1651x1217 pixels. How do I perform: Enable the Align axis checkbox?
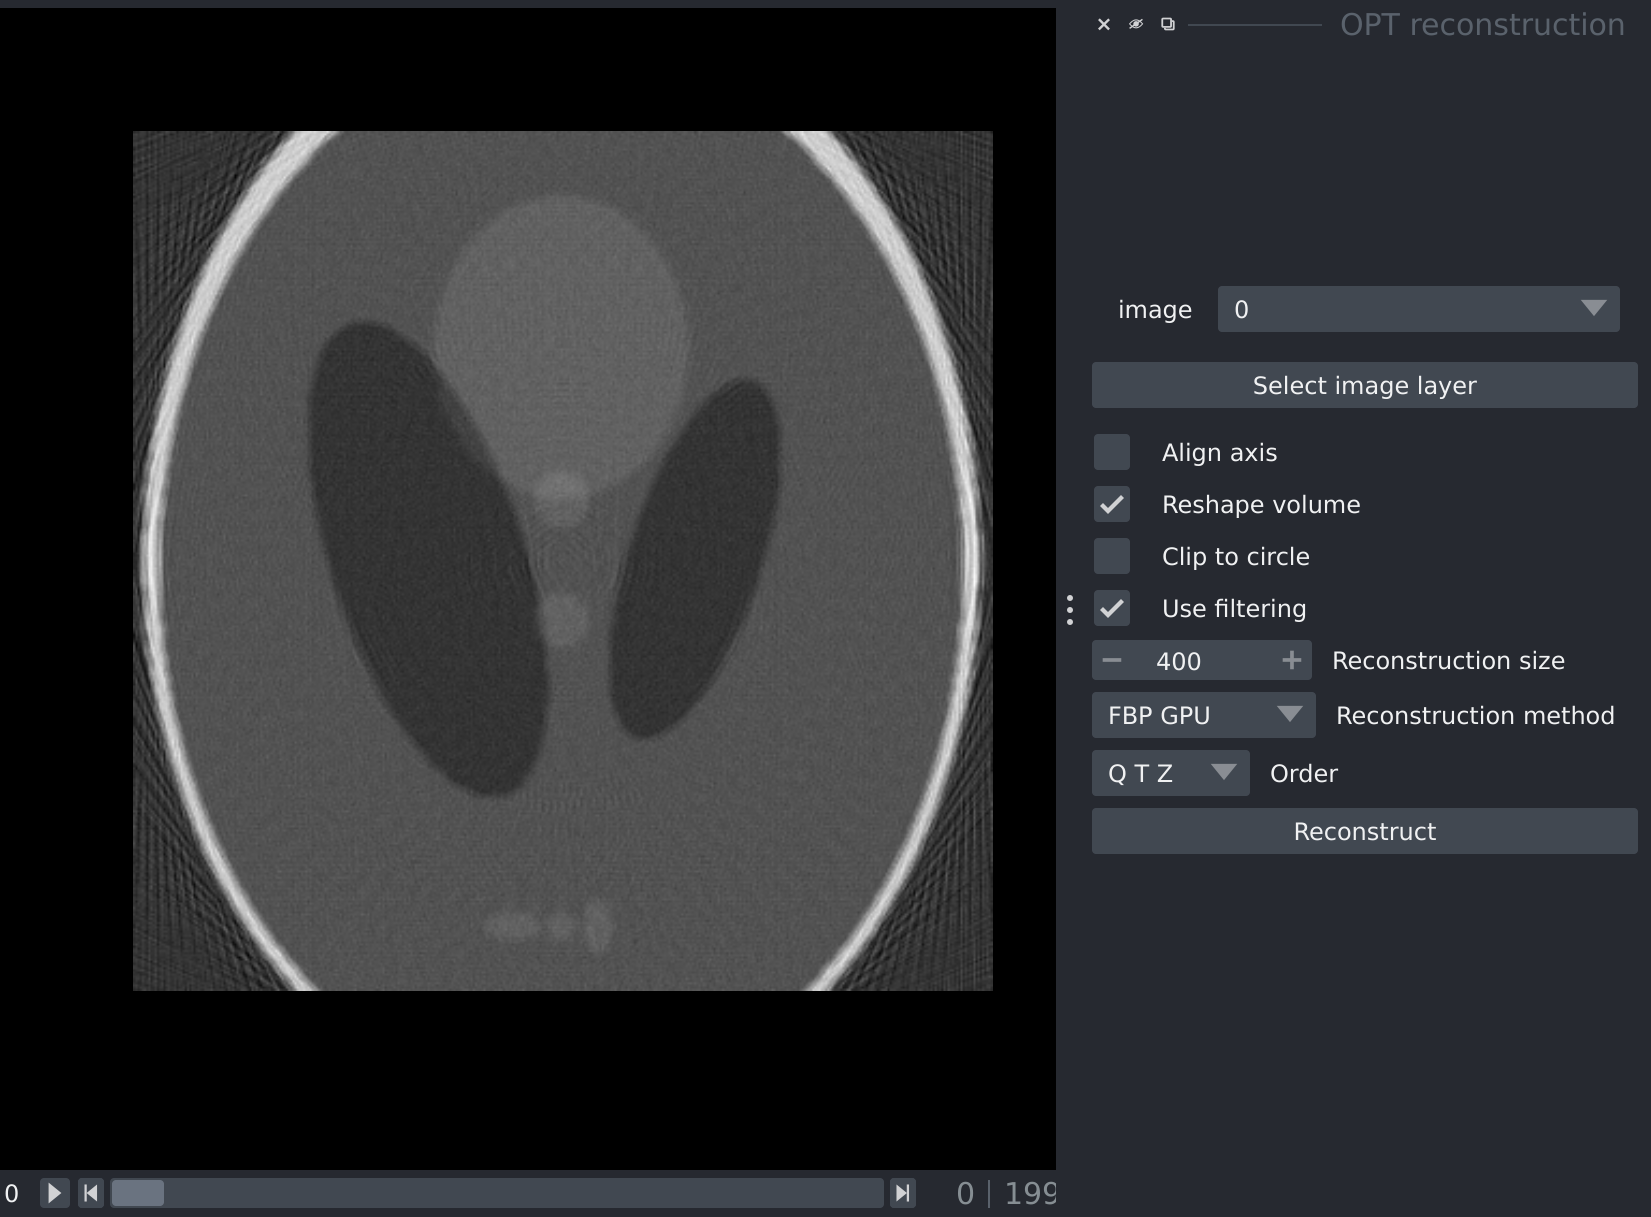point(1112,452)
